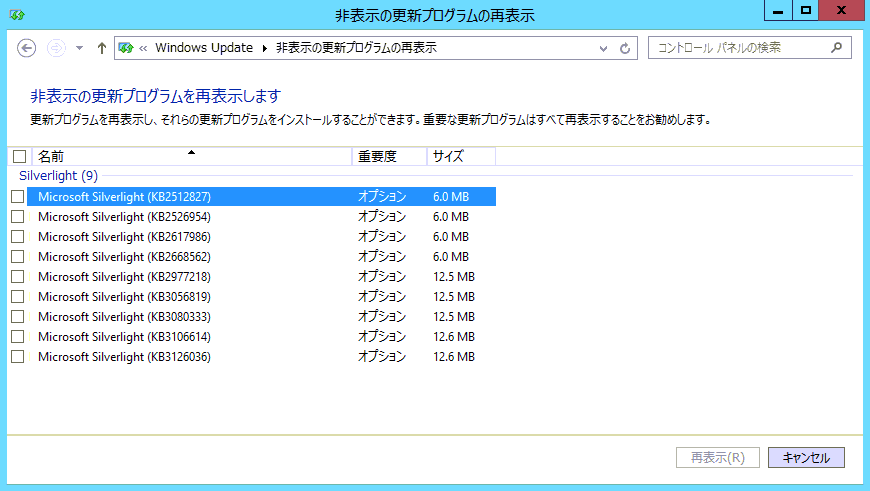870x491 pixels.
Task: Check the box for KB3056819
Action: click(x=18, y=296)
